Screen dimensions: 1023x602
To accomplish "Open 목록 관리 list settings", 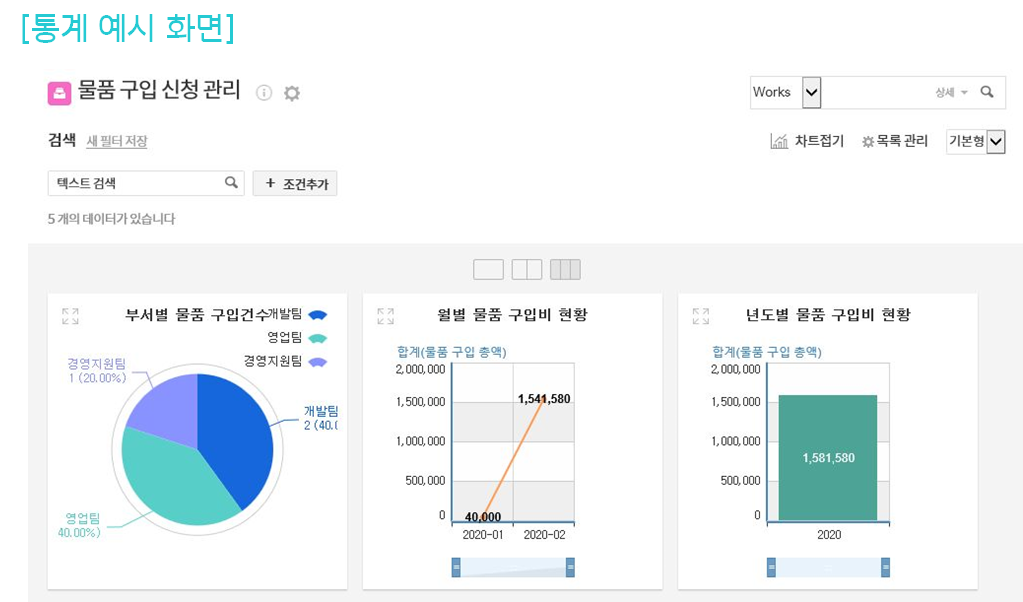I will [895, 142].
